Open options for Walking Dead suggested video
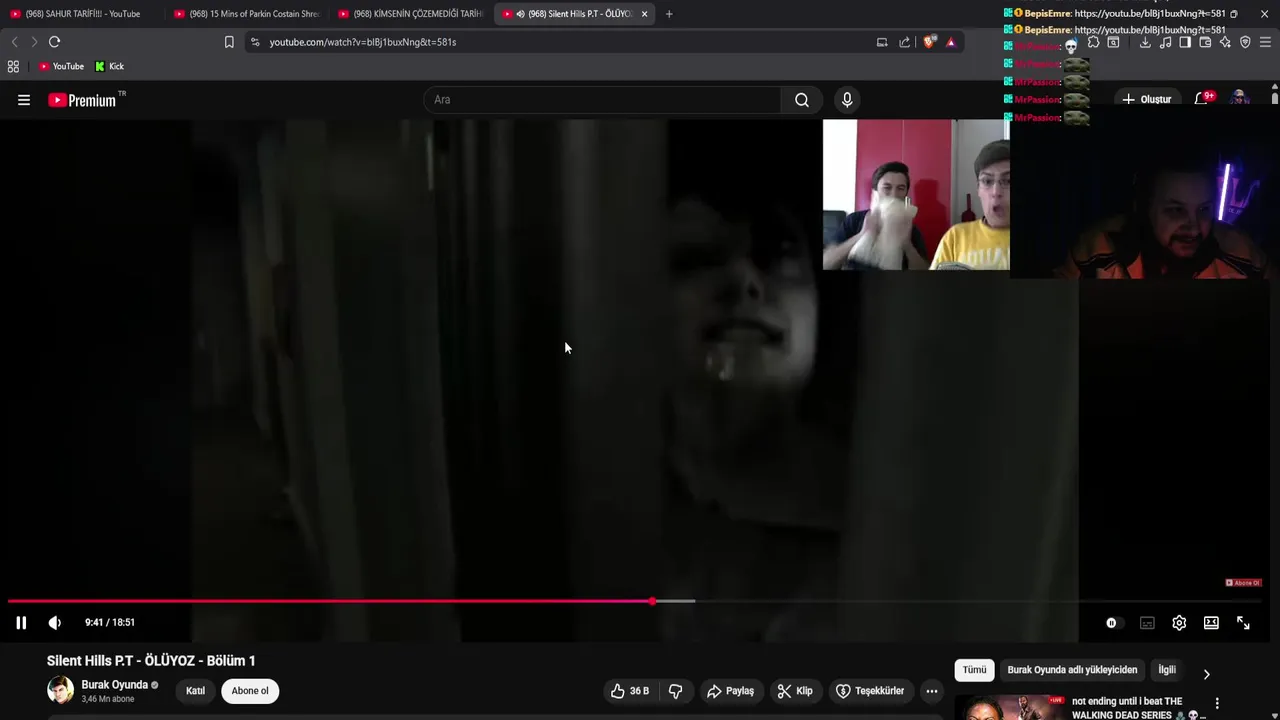 coord(1217,704)
